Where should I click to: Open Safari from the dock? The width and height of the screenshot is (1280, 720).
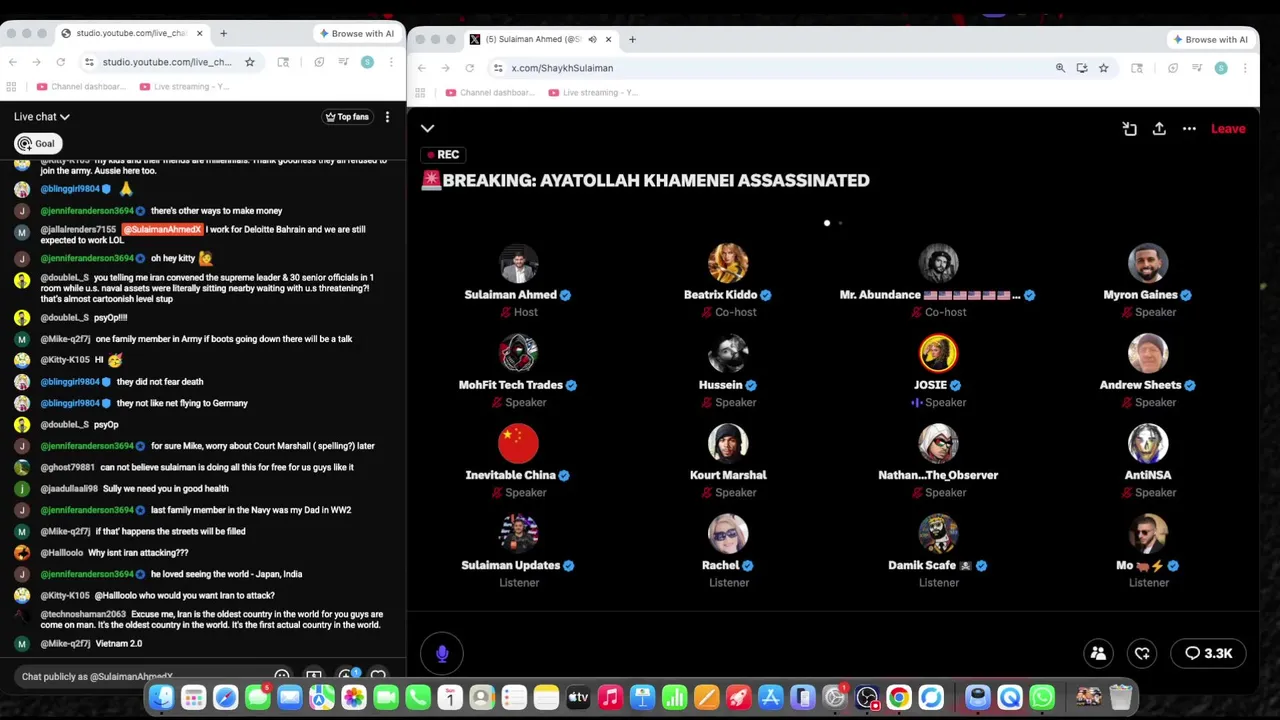tap(225, 697)
